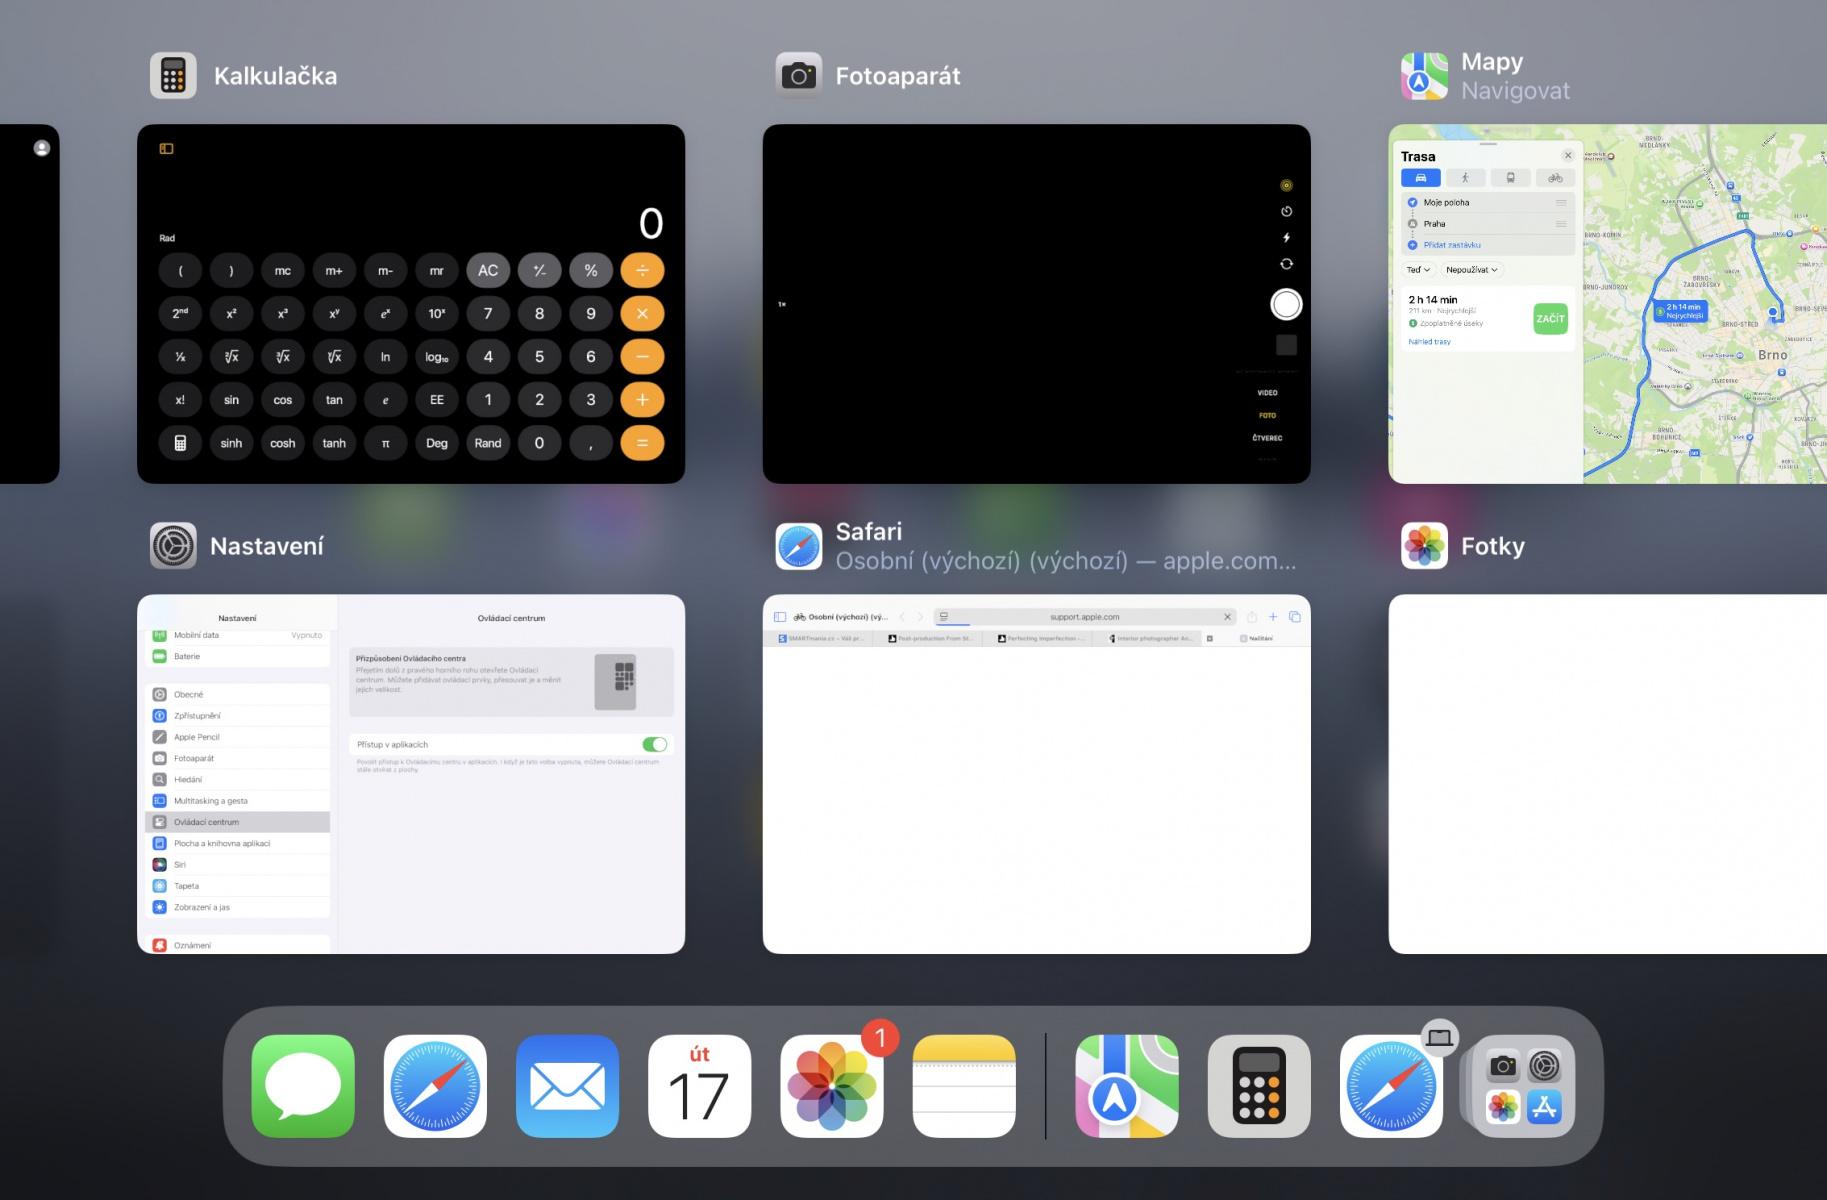This screenshot has height=1200, width=1827.
Task: Open the Osobní (výchozí) profile menu in Safari
Action: click(841, 617)
